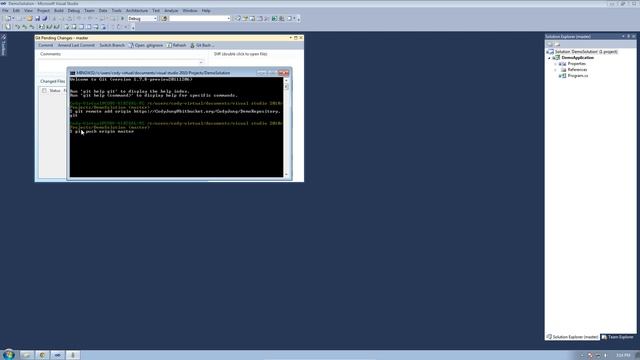Click the Solution Explorer pin icon
The height and width of the screenshot is (360, 640).
[629, 36]
